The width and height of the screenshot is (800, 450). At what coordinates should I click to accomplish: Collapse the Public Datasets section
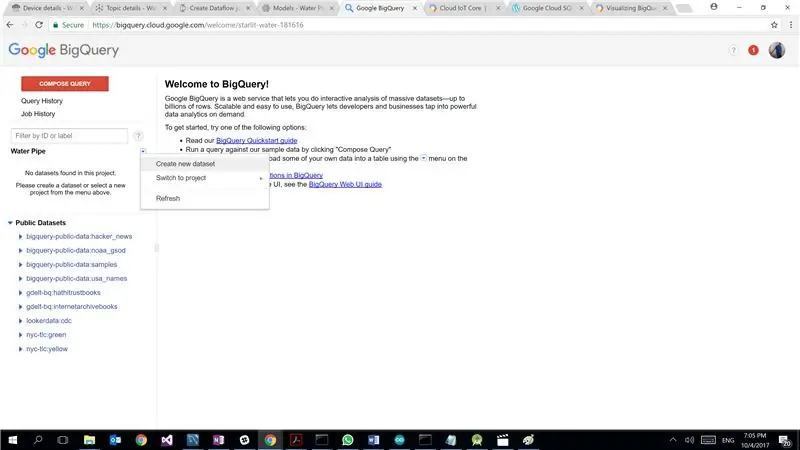coord(10,223)
